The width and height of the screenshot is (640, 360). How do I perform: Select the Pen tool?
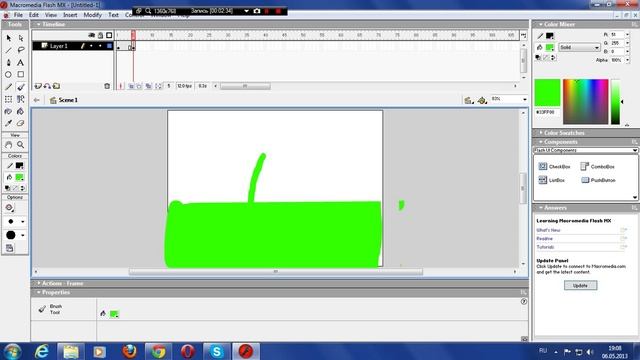[9, 62]
